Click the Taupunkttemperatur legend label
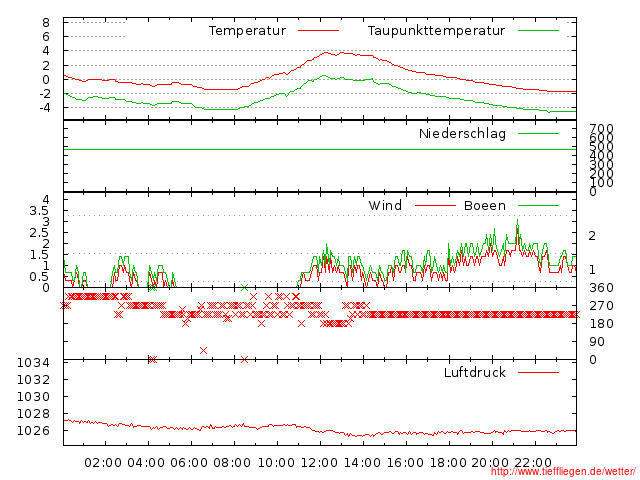 (x=436, y=31)
